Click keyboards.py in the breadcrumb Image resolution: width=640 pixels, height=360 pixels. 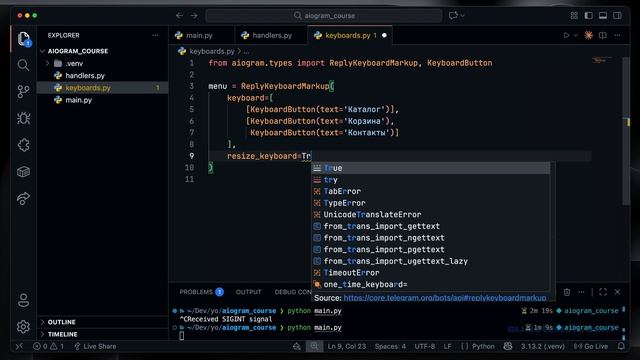tap(212, 51)
